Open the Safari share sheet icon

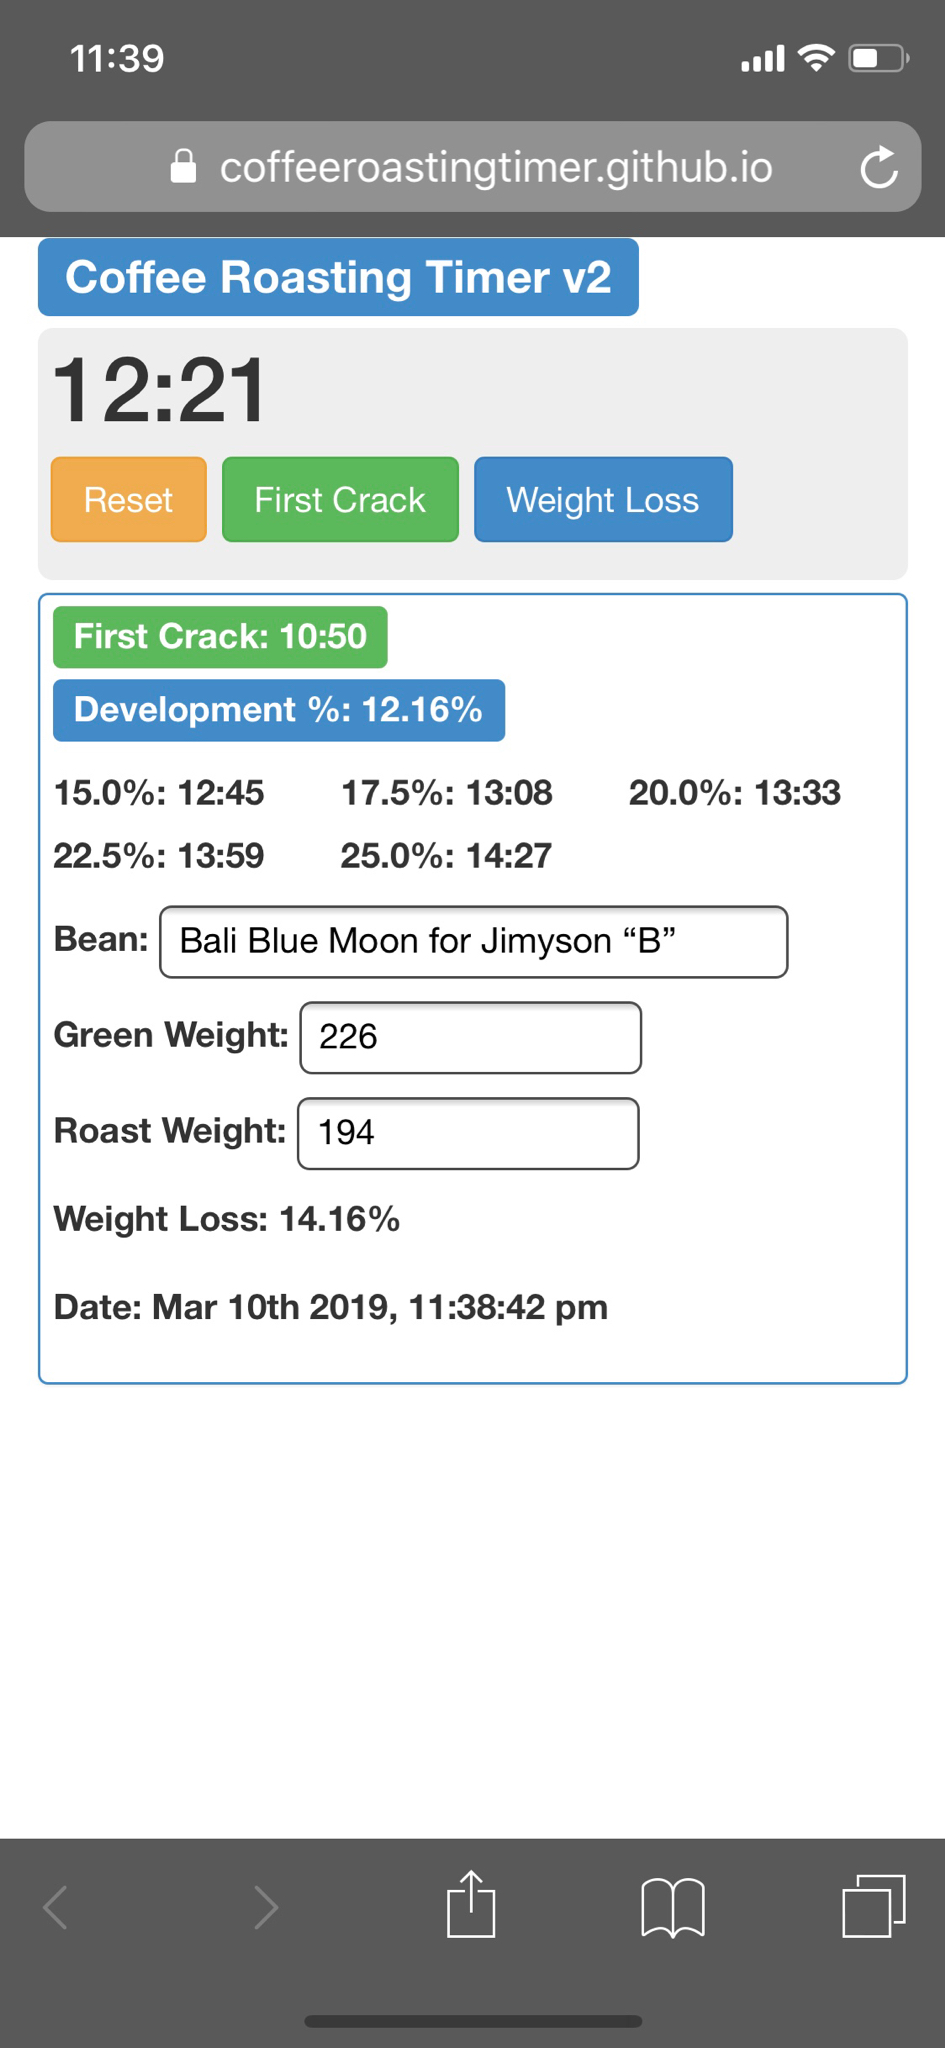(471, 1904)
